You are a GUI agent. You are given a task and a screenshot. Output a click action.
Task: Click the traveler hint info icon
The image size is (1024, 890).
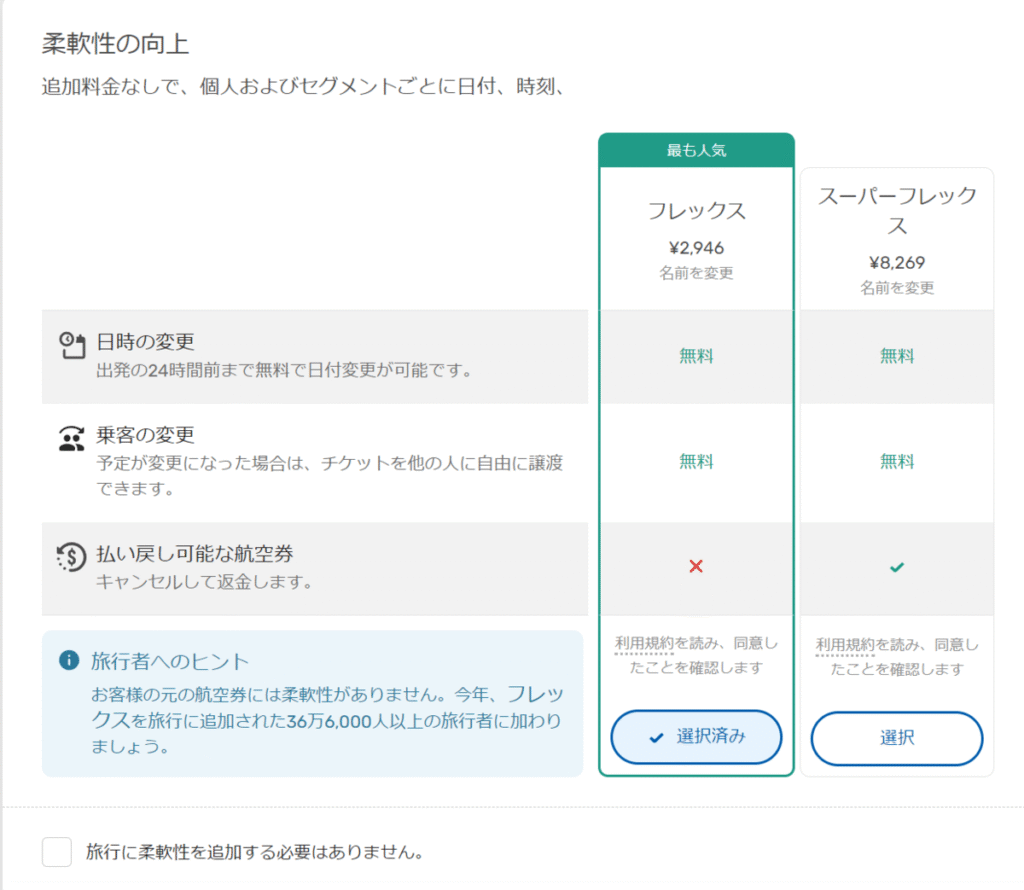point(68,660)
